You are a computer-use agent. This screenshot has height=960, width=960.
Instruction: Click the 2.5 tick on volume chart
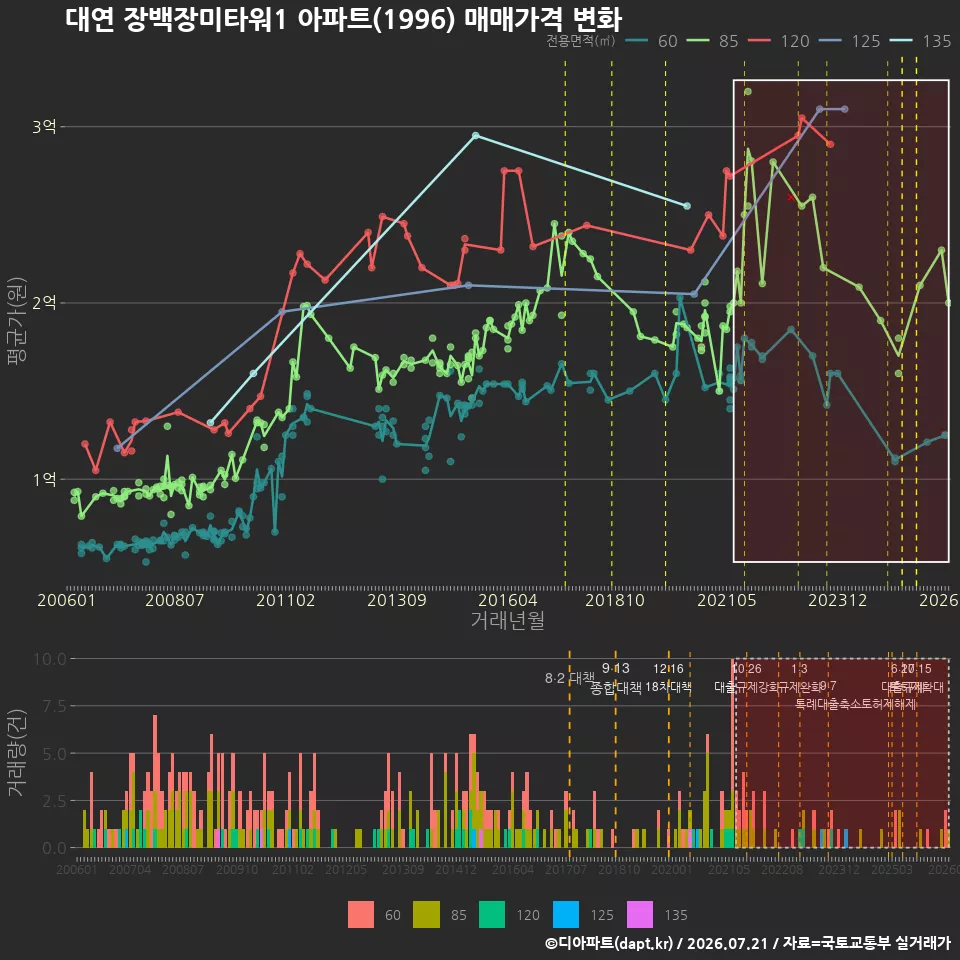54,801
